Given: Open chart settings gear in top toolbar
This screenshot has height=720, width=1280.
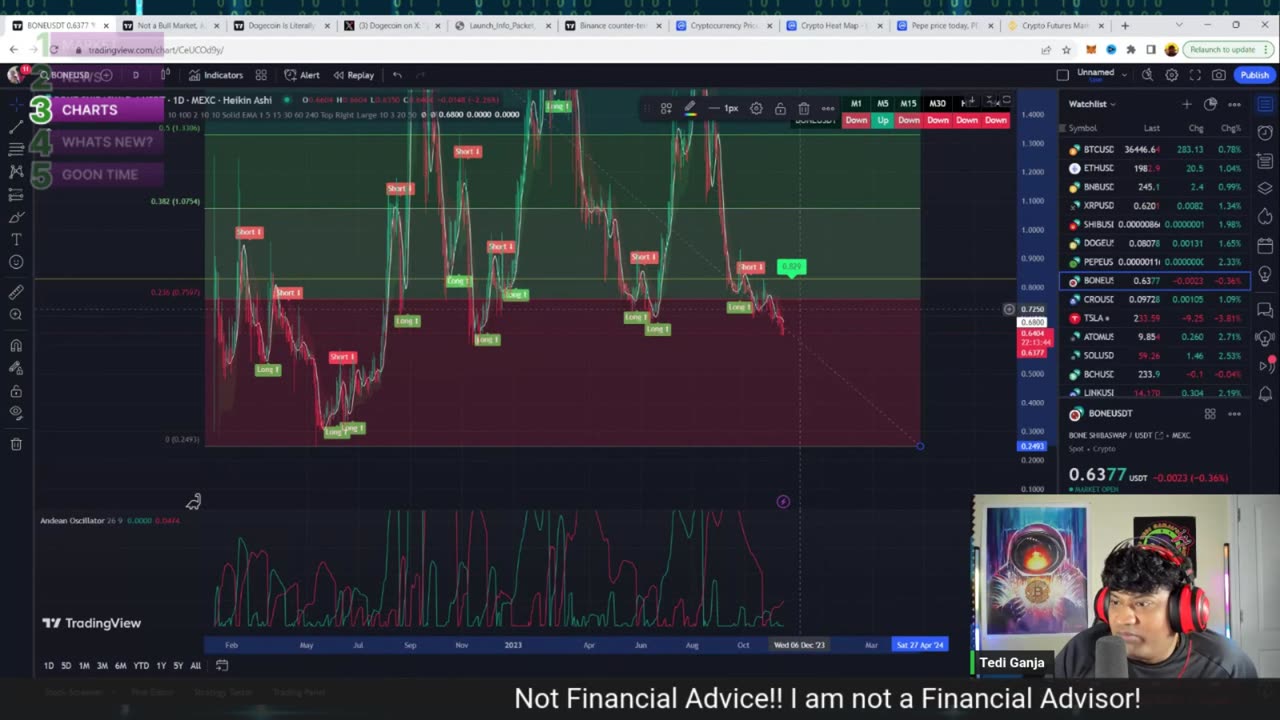Looking at the screenshot, I should (1171, 75).
